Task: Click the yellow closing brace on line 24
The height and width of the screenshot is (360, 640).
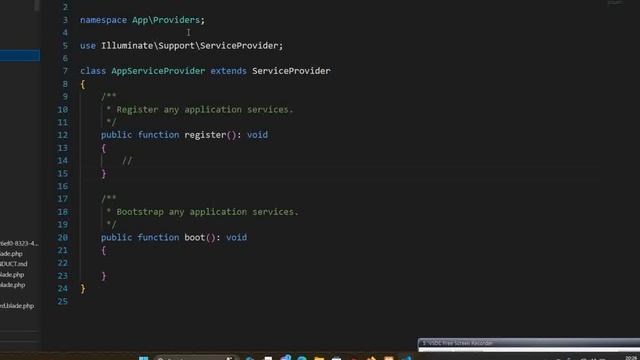Action: [x=83, y=289]
